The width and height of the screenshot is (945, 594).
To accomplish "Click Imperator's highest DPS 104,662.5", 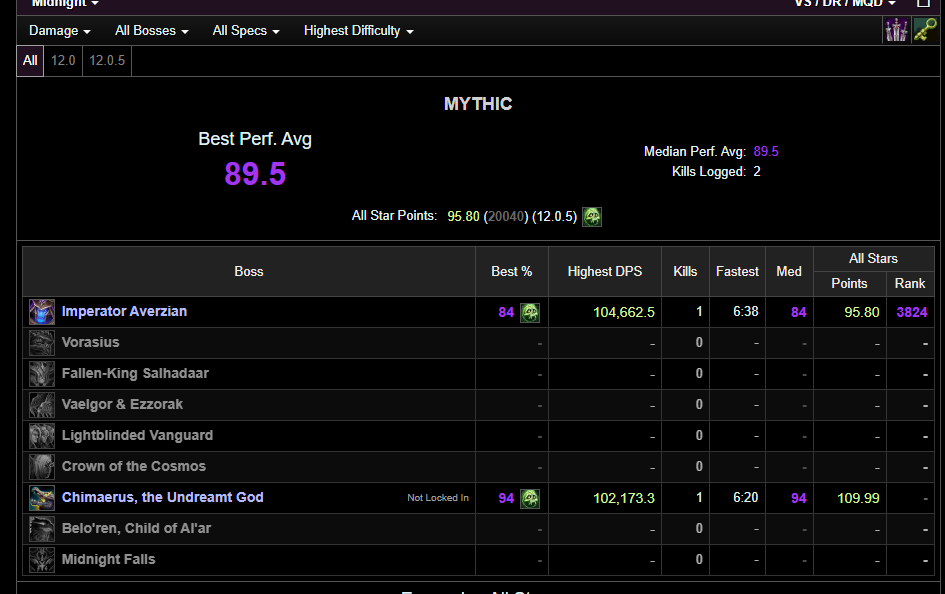I will pyautogui.click(x=624, y=313).
